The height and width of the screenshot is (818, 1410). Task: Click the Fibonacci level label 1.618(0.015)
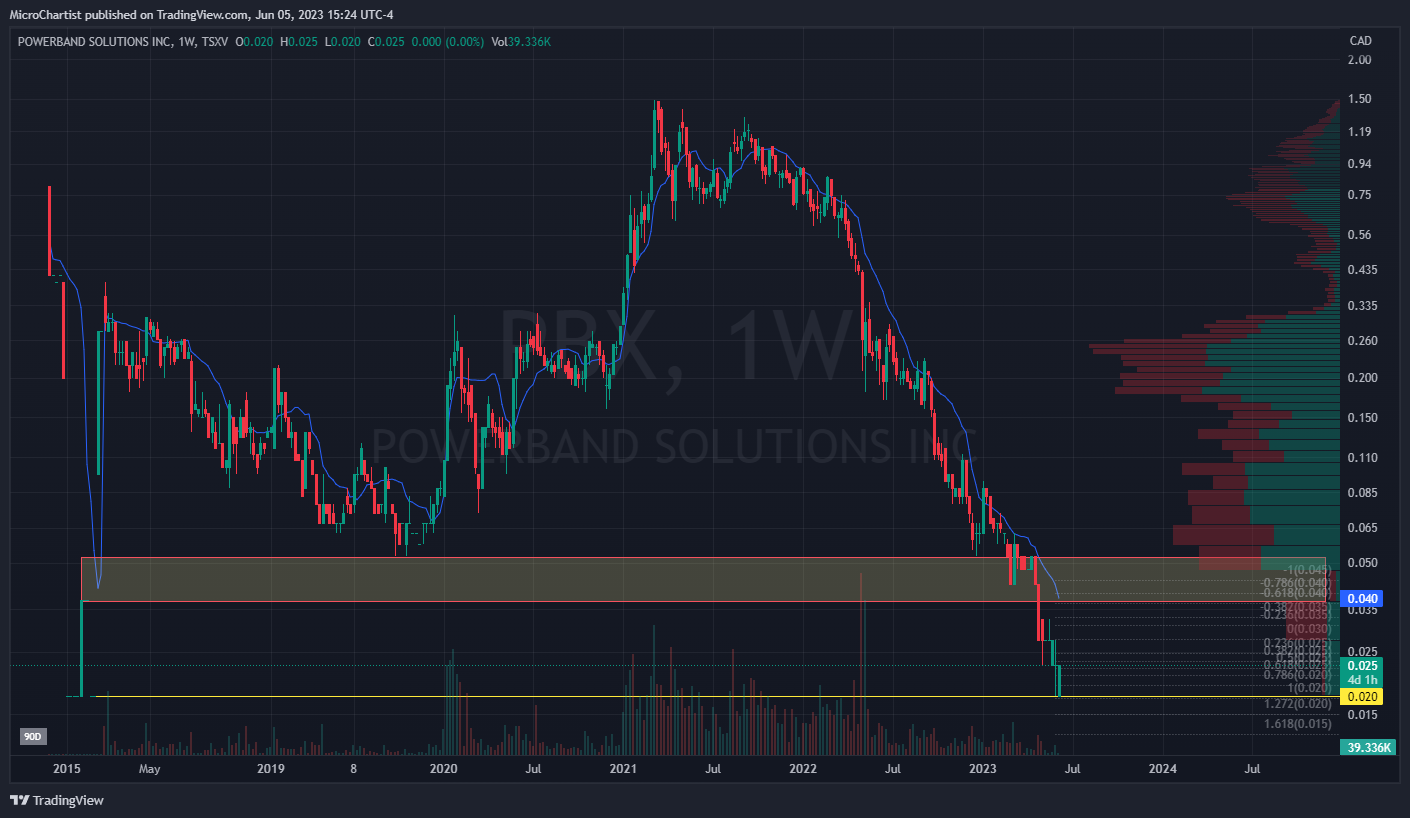pyautogui.click(x=1297, y=724)
